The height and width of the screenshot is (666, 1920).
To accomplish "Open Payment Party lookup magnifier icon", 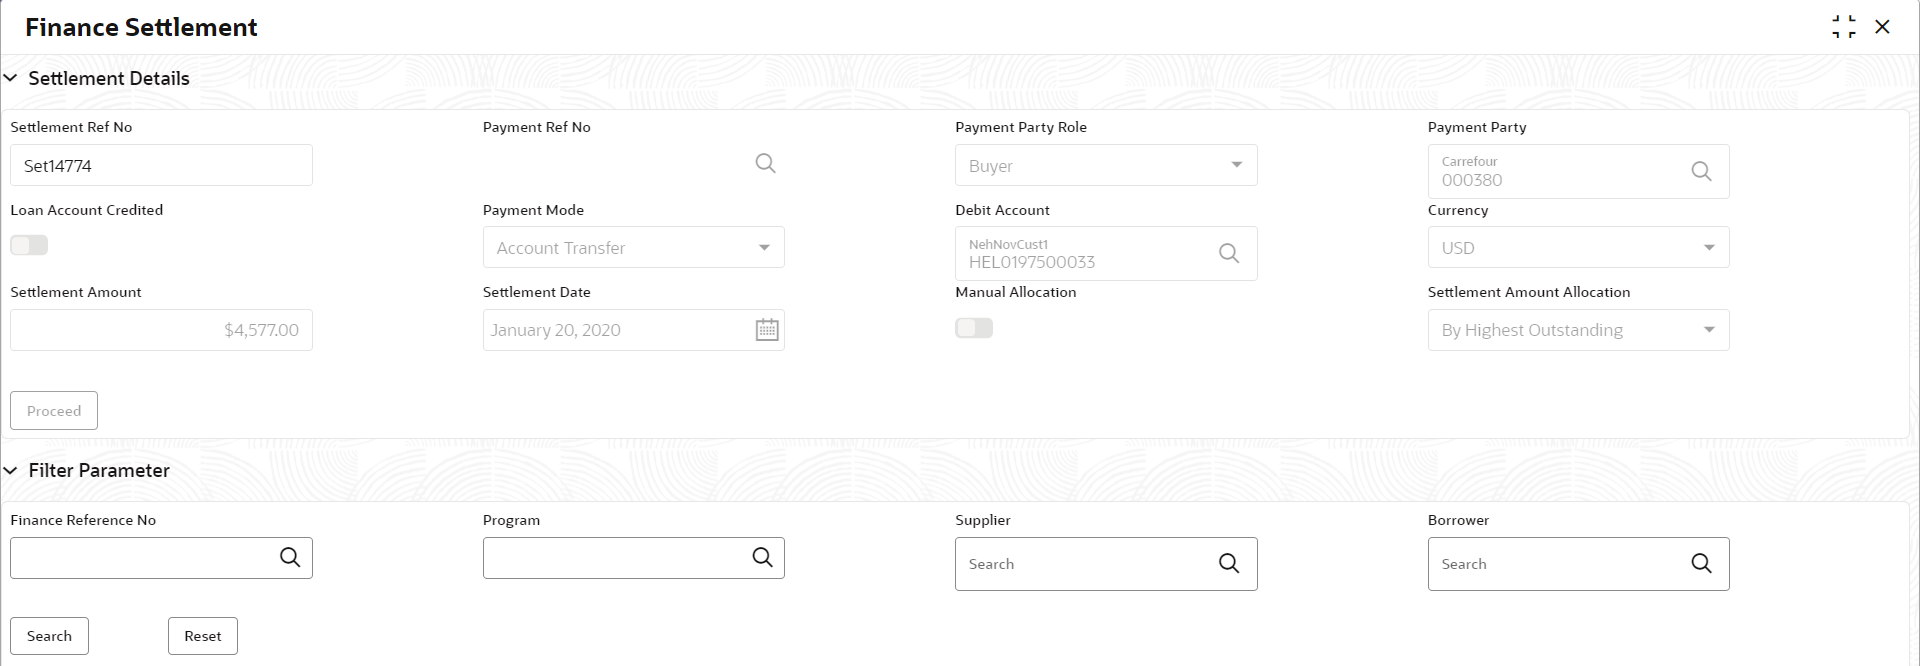I will pos(1700,171).
